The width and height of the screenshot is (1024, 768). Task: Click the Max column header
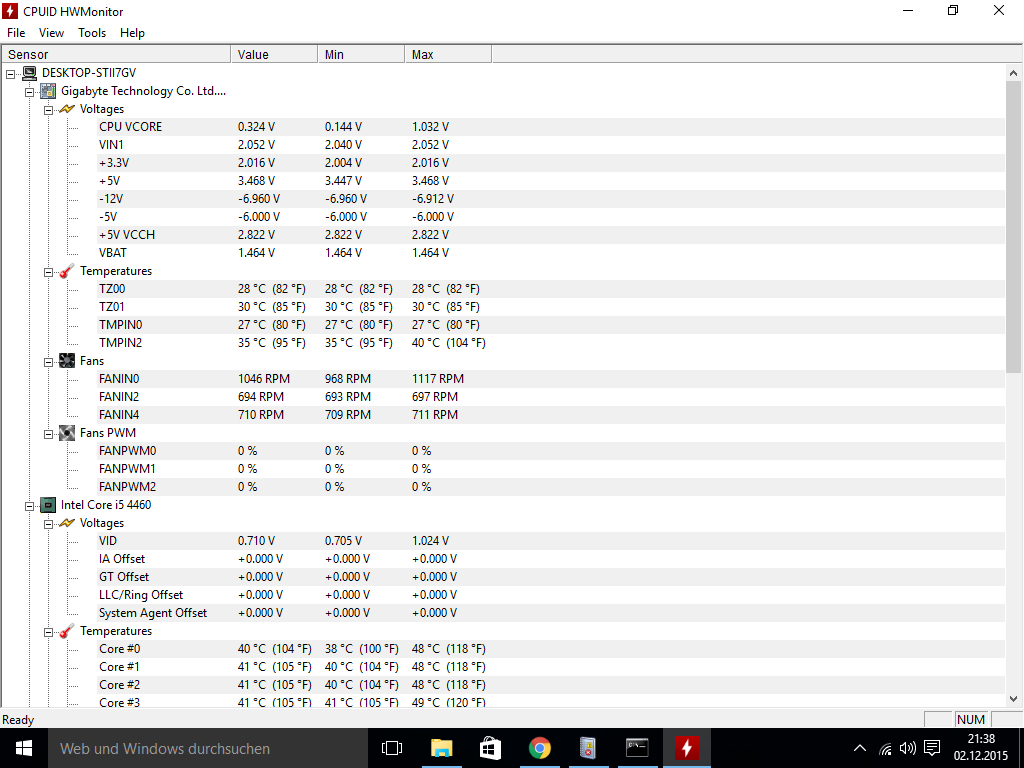click(448, 54)
